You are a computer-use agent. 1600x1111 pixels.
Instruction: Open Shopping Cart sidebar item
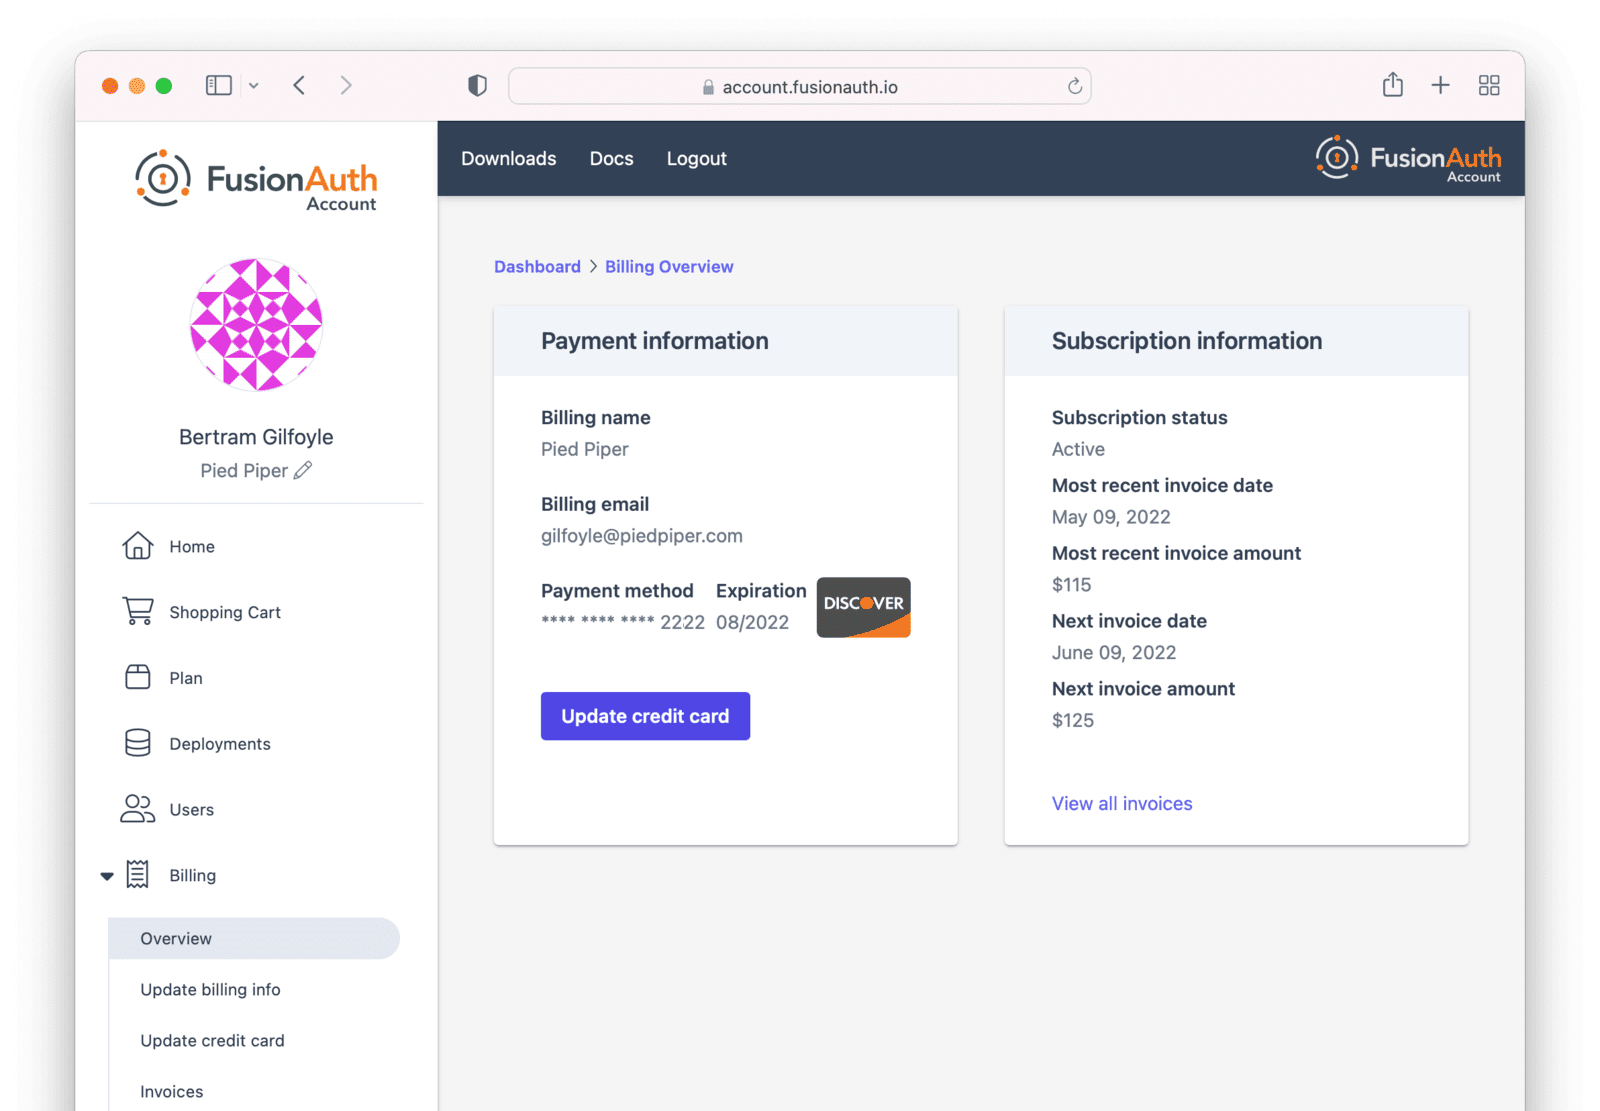pyautogui.click(x=225, y=613)
